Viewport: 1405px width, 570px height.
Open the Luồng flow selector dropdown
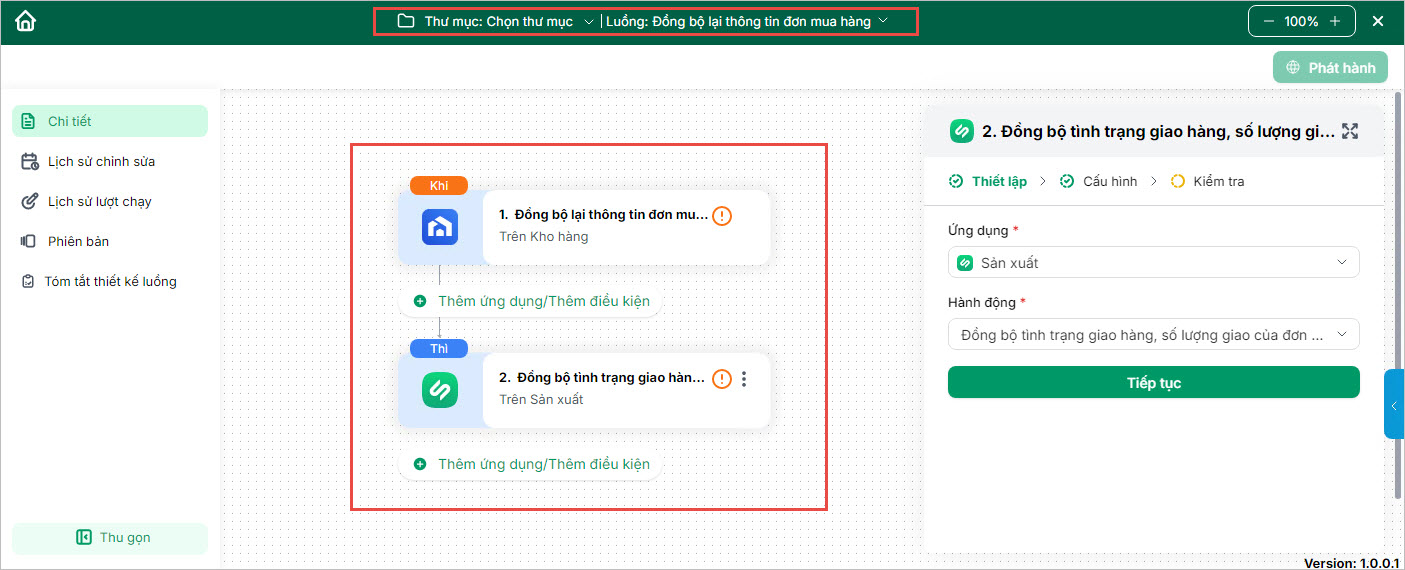747,21
